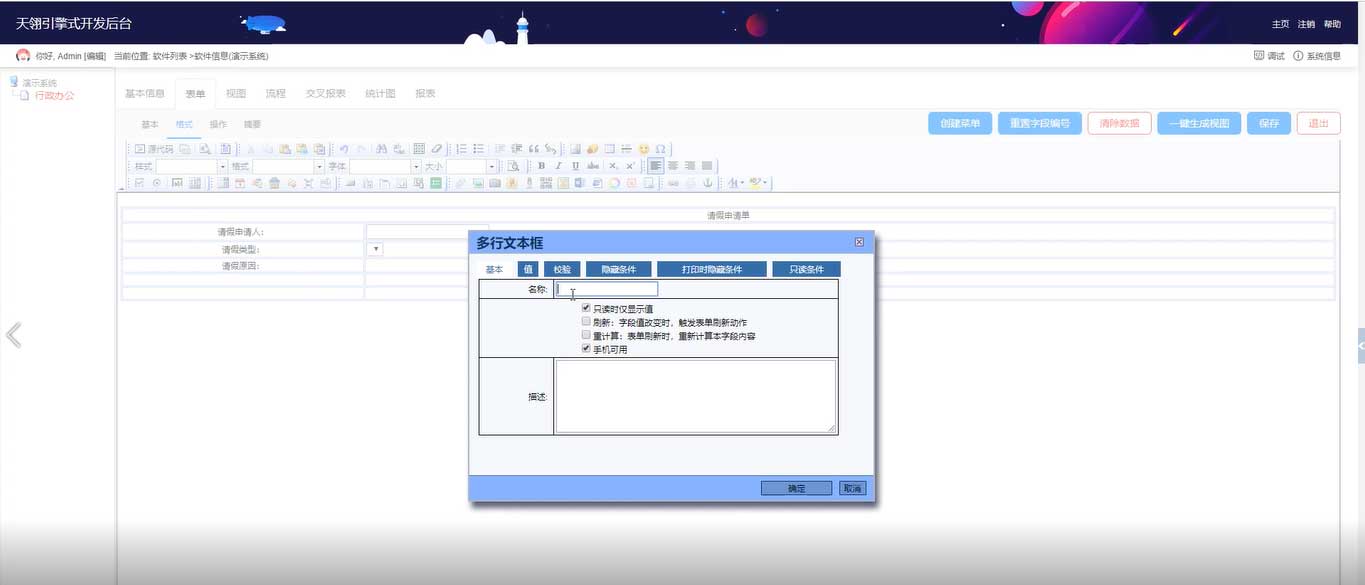Insert a smiley emoticon from toolbar
Viewport: 1365px width, 585px height.
[x=643, y=149]
